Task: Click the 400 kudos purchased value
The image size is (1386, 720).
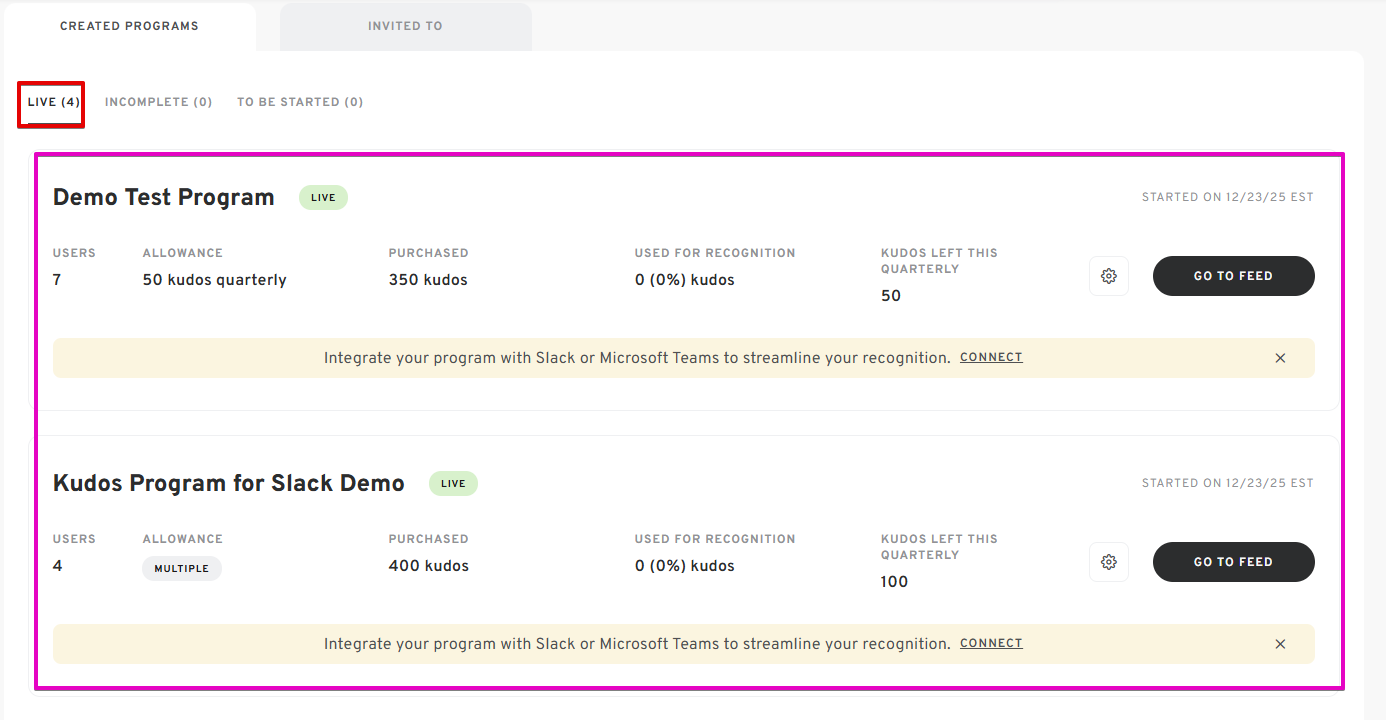Action: pos(428,566)
